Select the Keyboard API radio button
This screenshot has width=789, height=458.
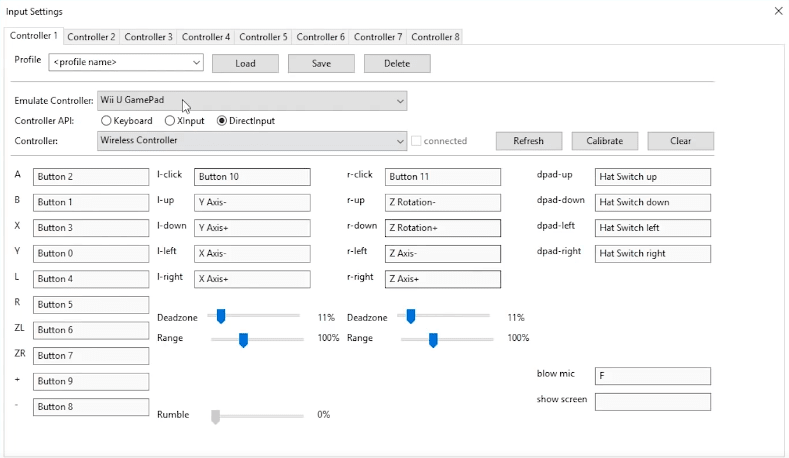pos(106,121)
